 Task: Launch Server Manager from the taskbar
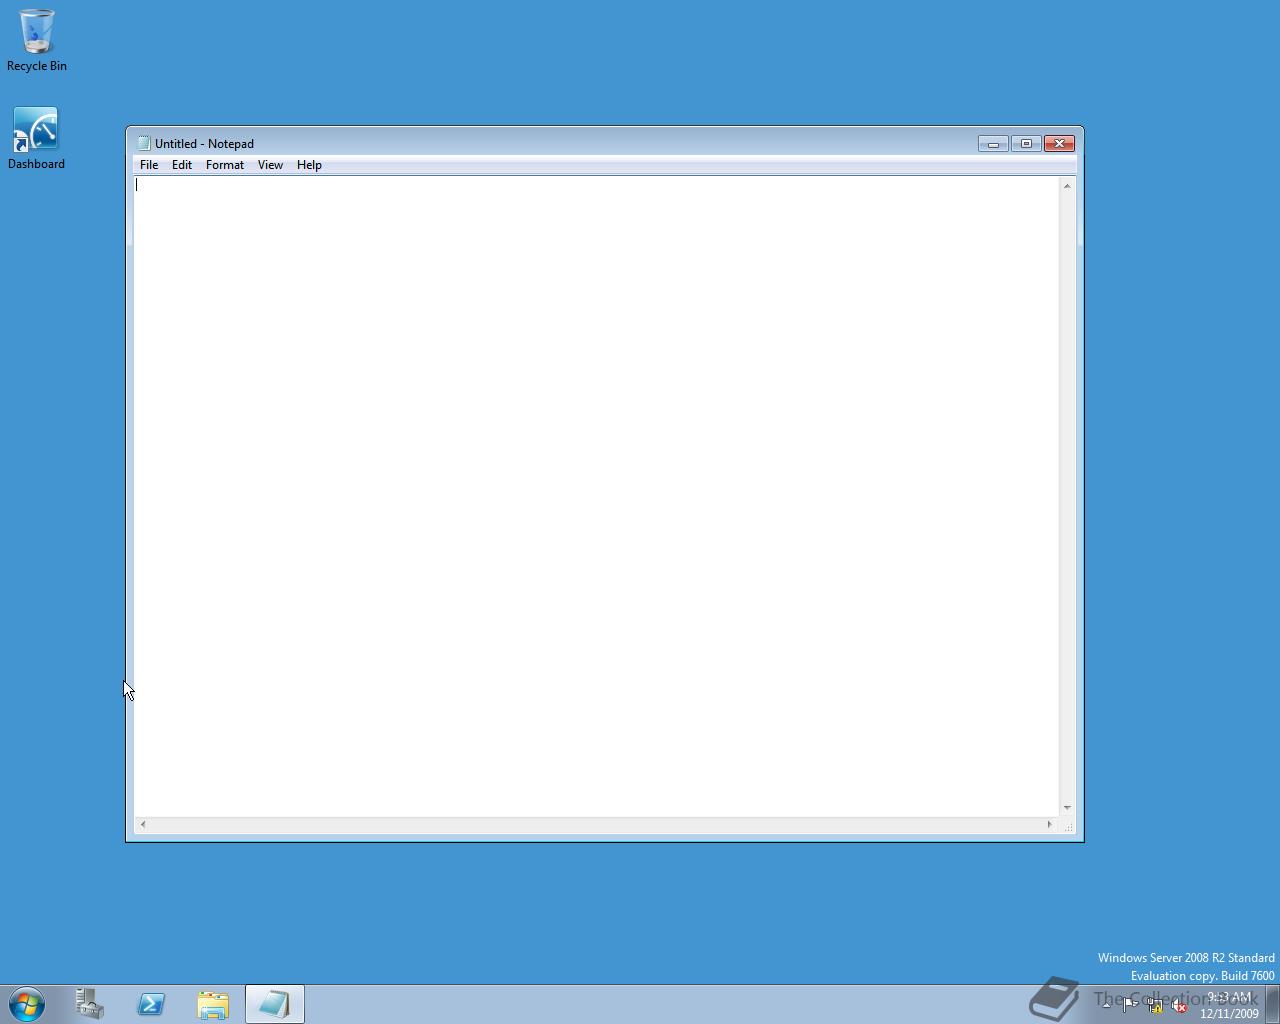89,1004
